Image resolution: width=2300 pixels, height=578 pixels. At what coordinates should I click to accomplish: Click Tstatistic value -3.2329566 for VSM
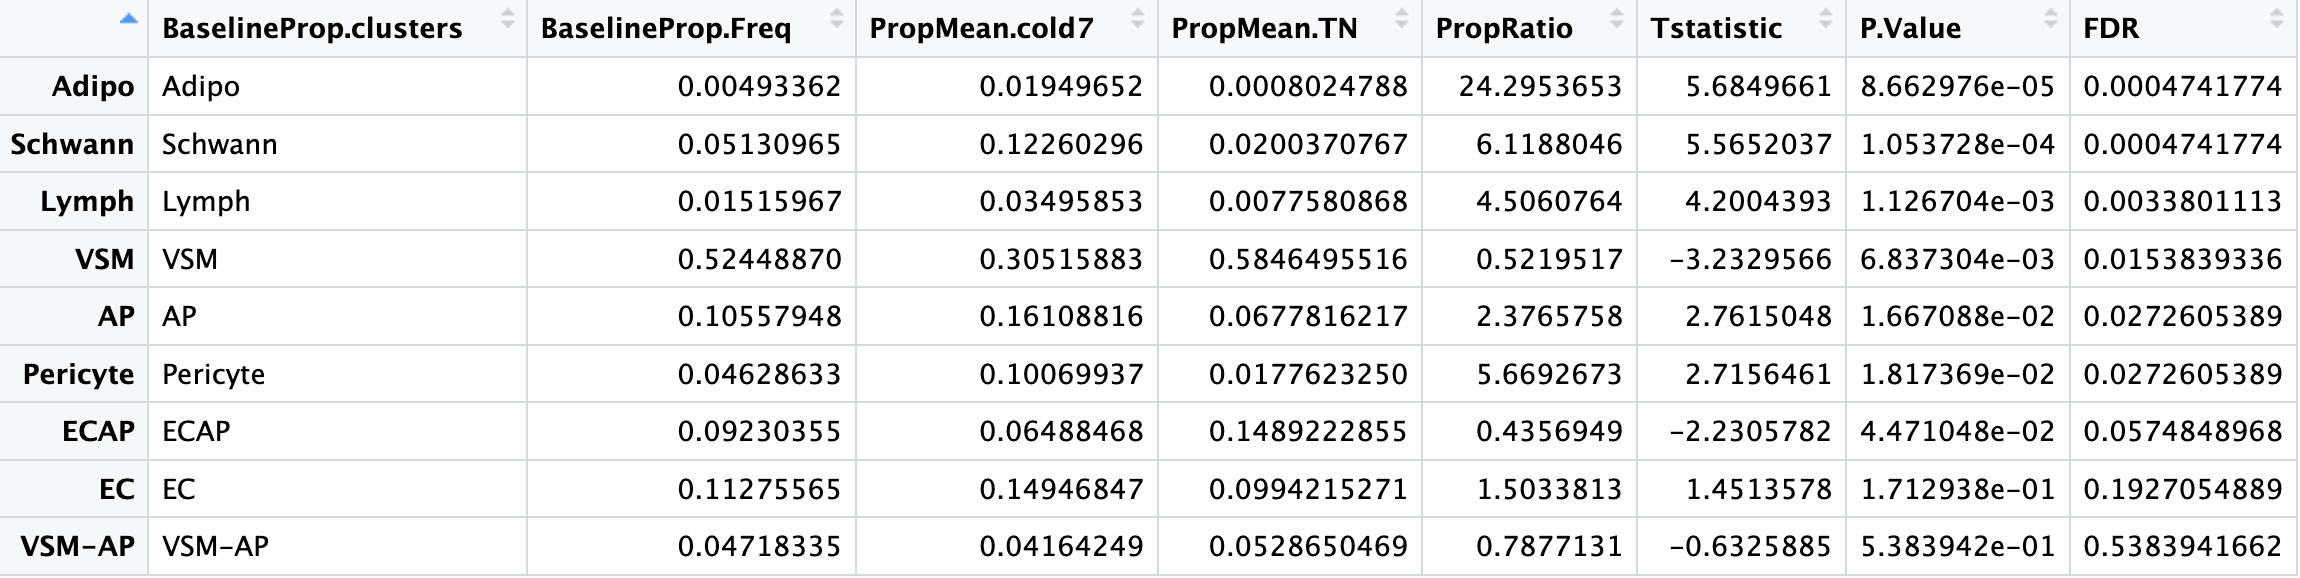[1750, 259]
